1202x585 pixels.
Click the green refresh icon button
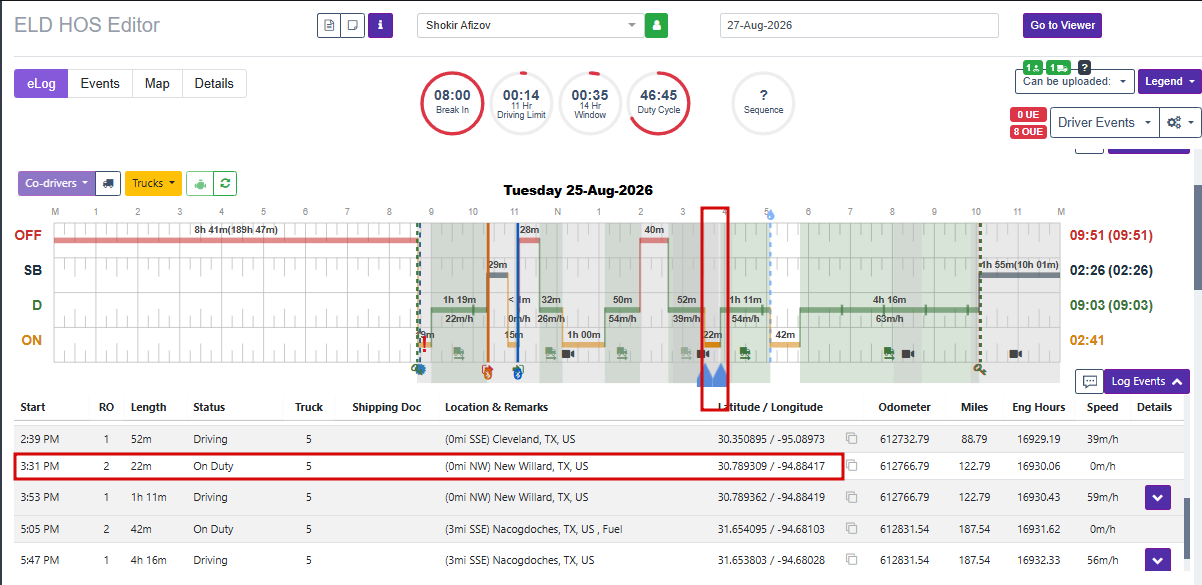pyautogui.click(x=225, y=183)
